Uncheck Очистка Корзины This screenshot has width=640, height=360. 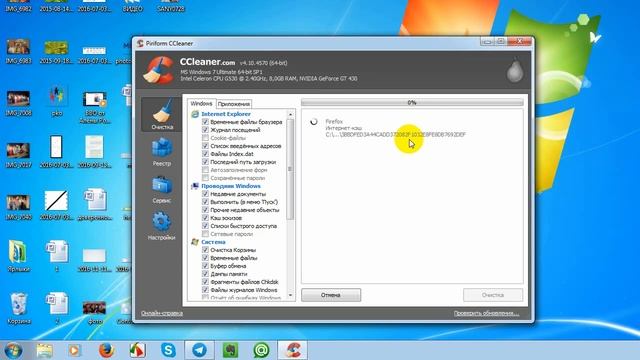205,250
